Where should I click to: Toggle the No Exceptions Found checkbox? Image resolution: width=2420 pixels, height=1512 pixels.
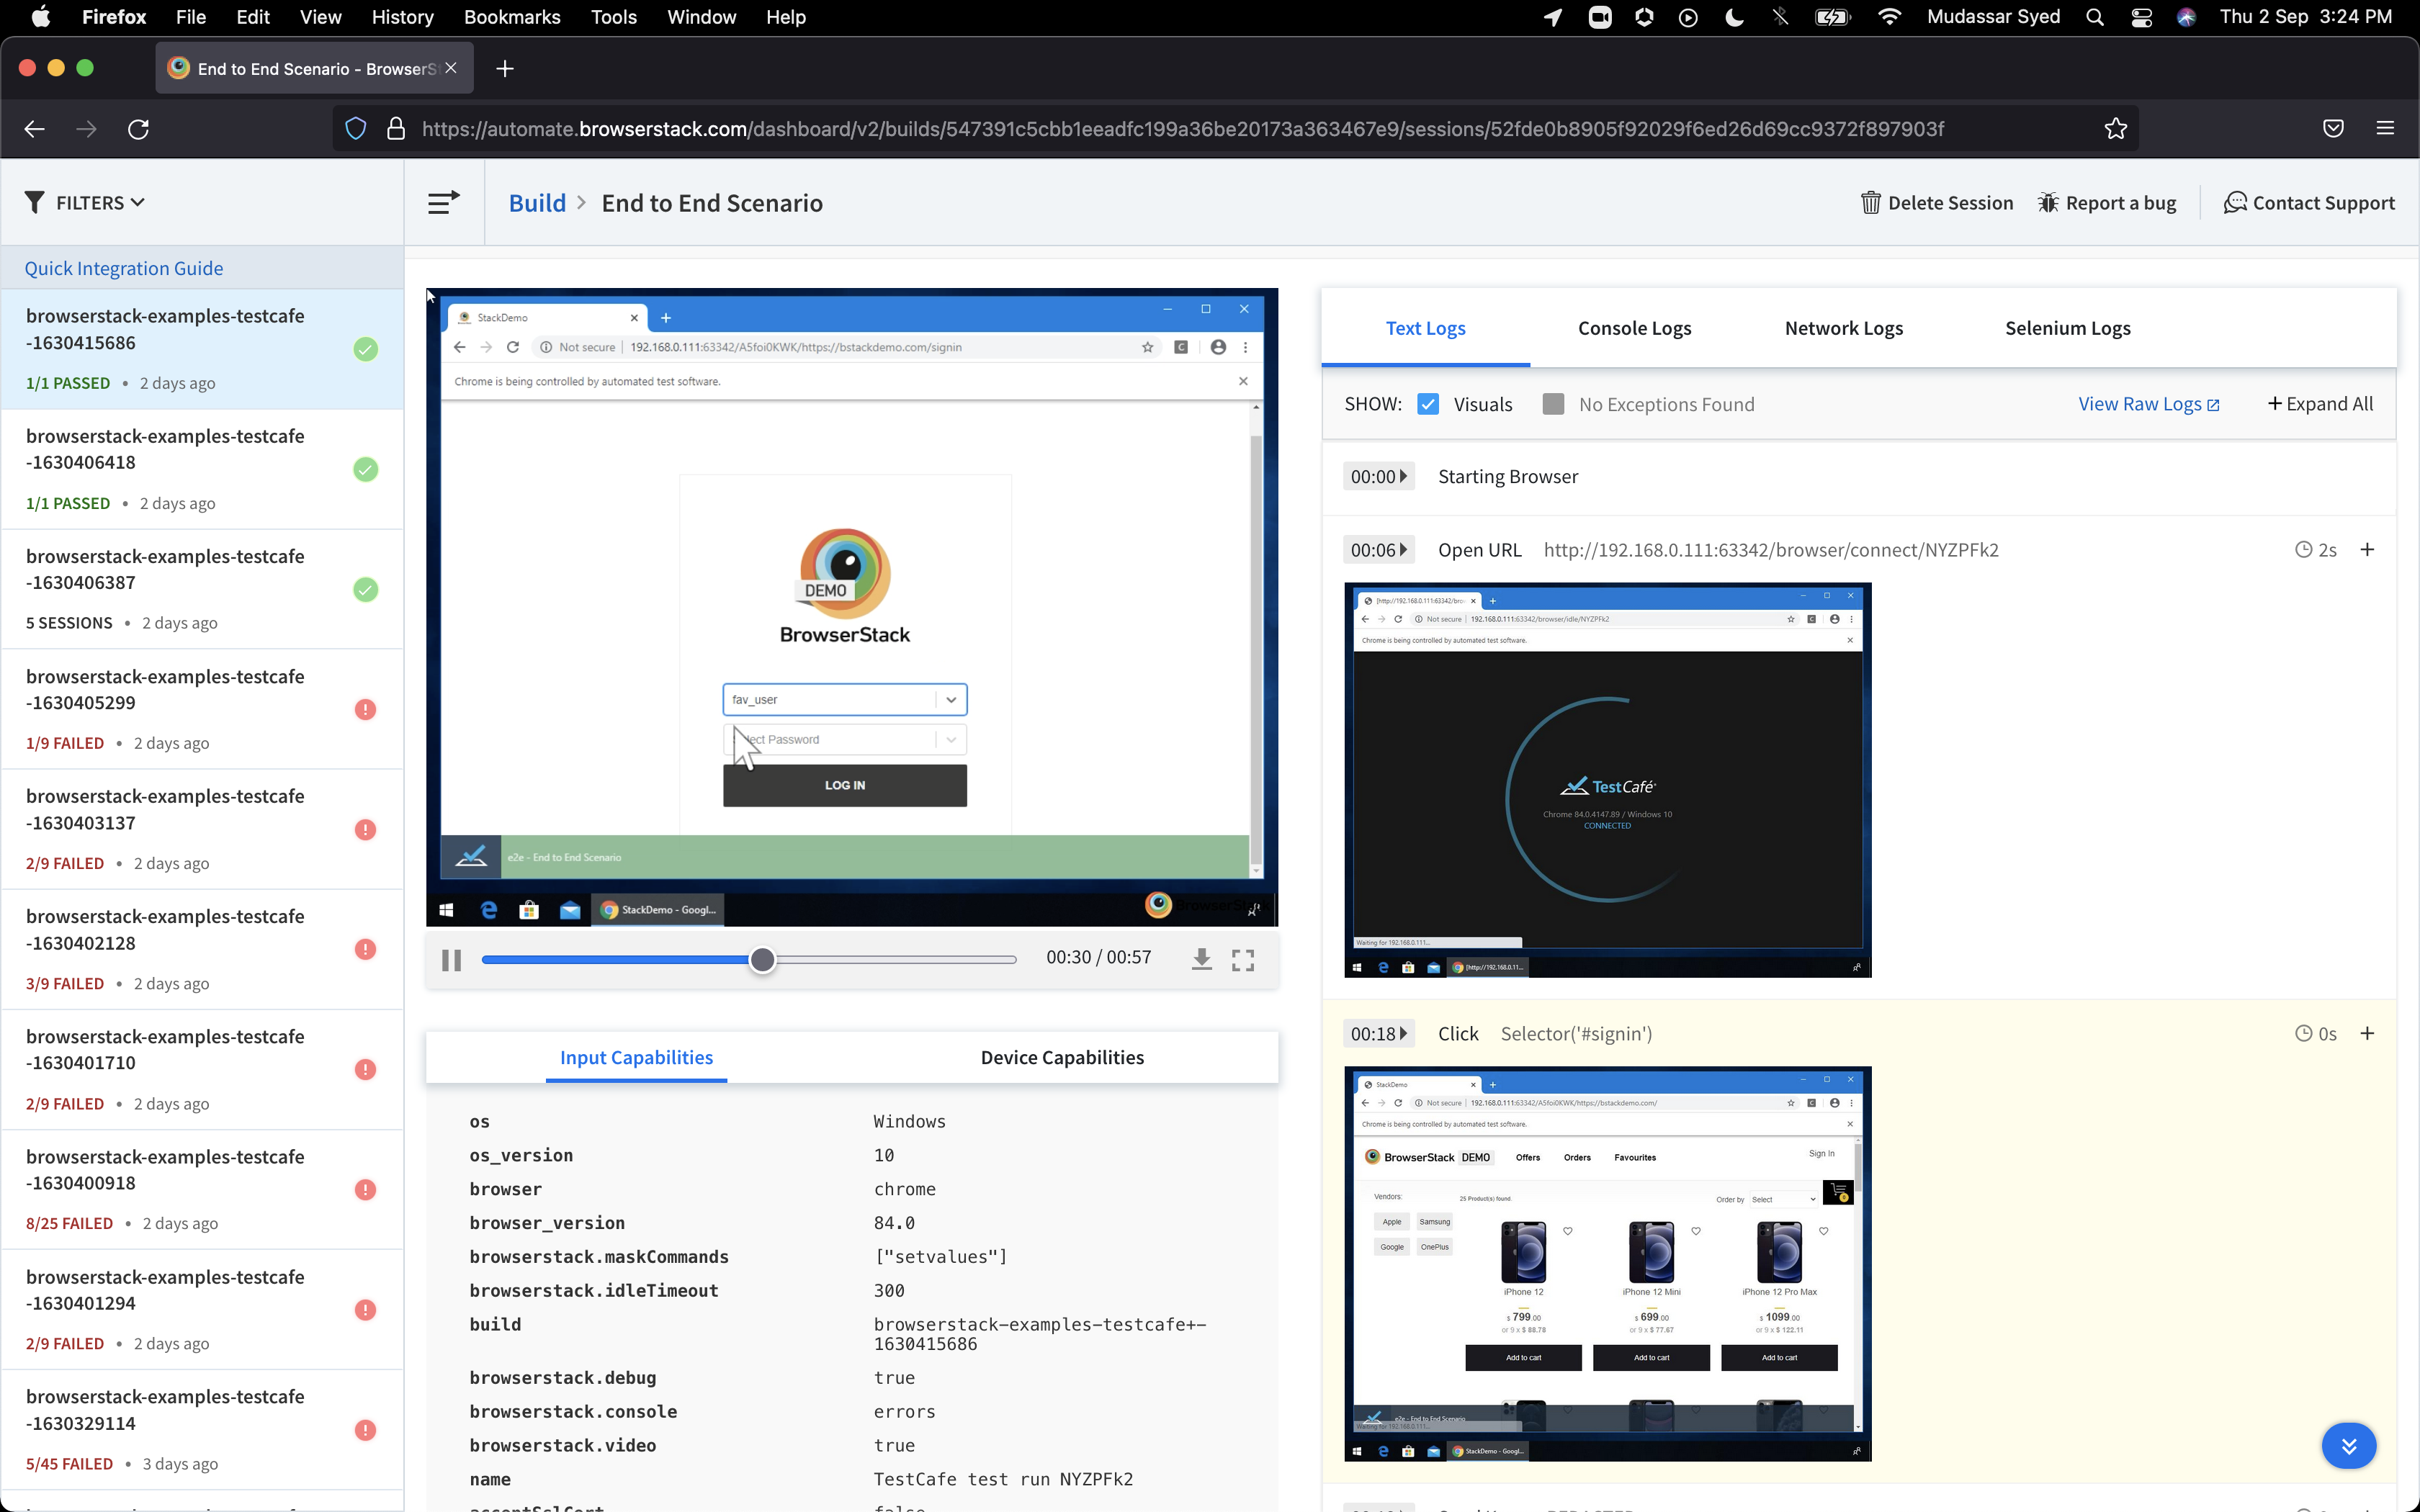(1553, 404)
